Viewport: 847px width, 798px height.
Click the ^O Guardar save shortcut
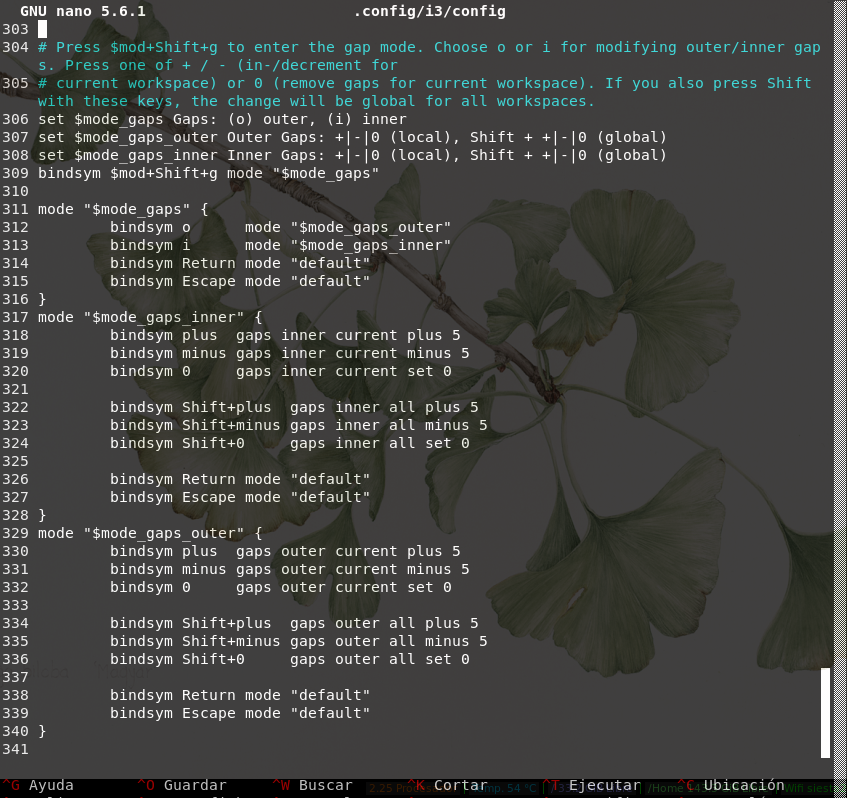pos(182,786)
